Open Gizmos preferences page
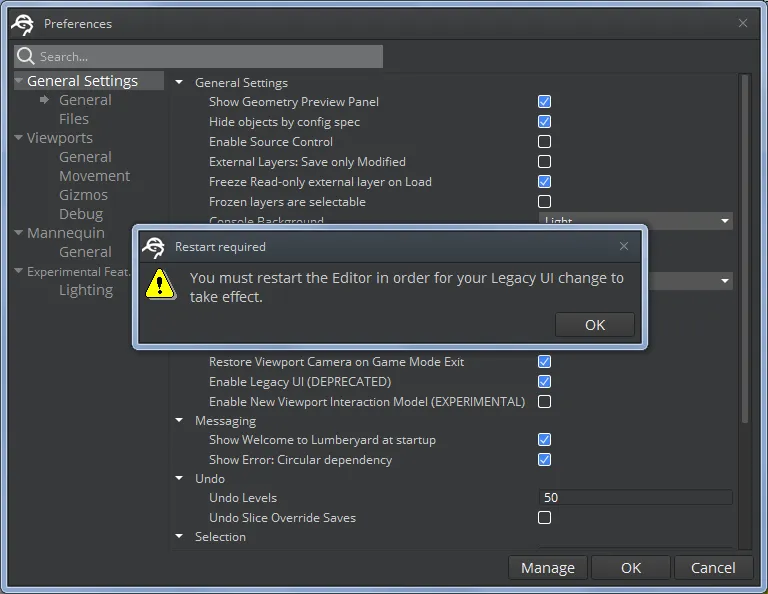Image resolution: width=768 pixels, height=594 pixels. (83, 195)
